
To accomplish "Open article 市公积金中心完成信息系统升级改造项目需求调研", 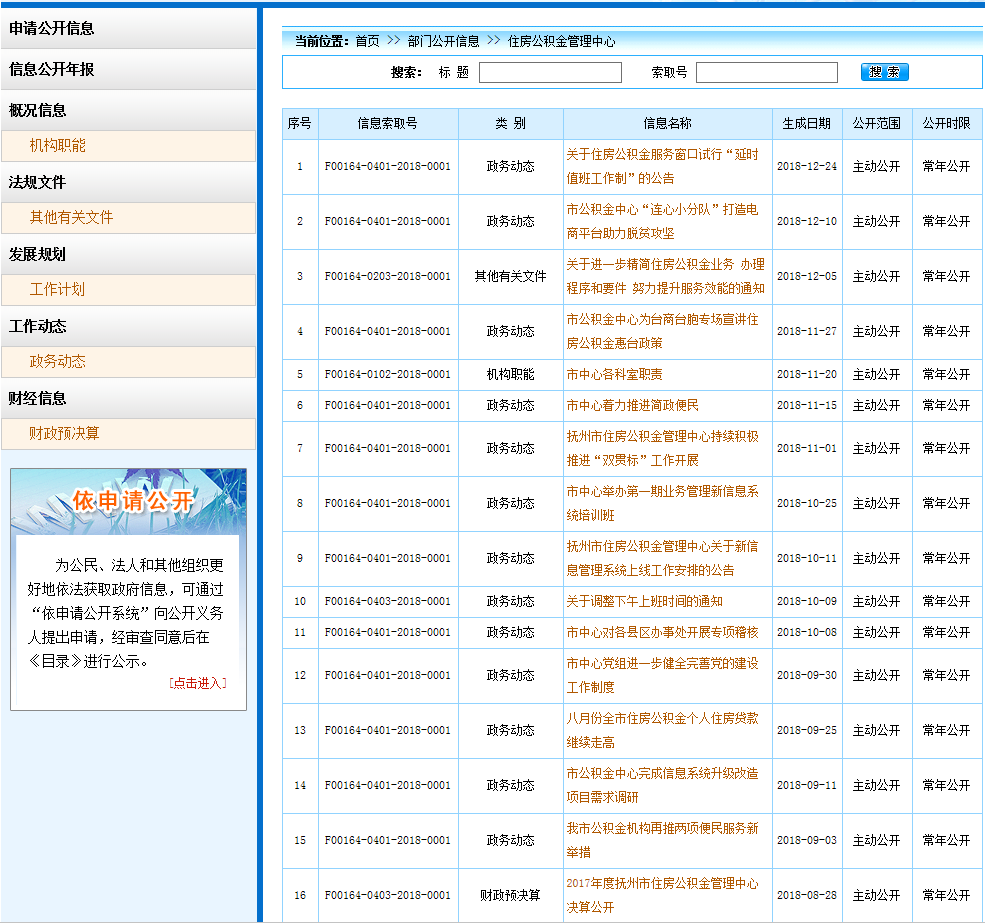I will (x=662, y=785).
